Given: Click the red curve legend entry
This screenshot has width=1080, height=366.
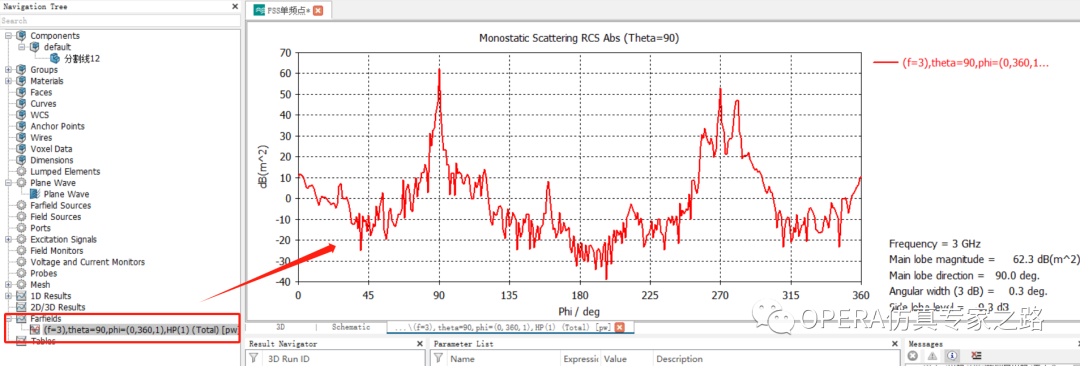Looking at the screenshot, I should tap(961, 62).
